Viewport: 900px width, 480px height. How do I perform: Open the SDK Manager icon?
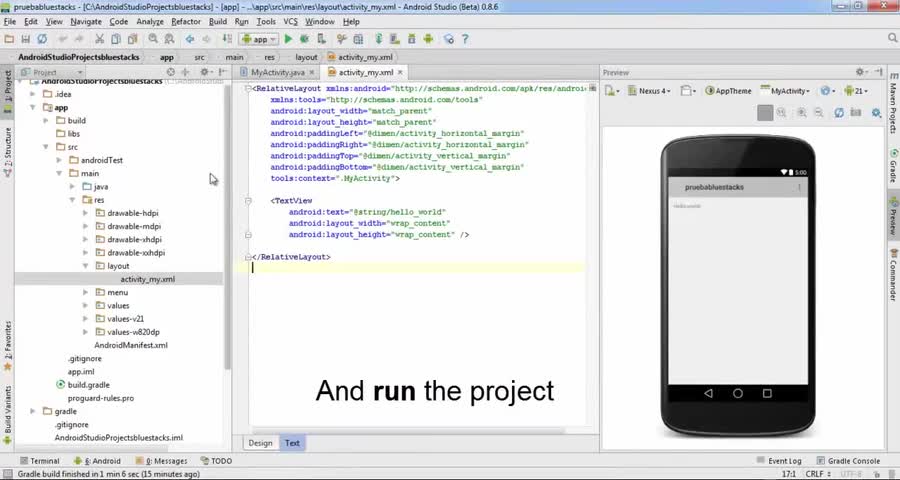pos(412,39)
